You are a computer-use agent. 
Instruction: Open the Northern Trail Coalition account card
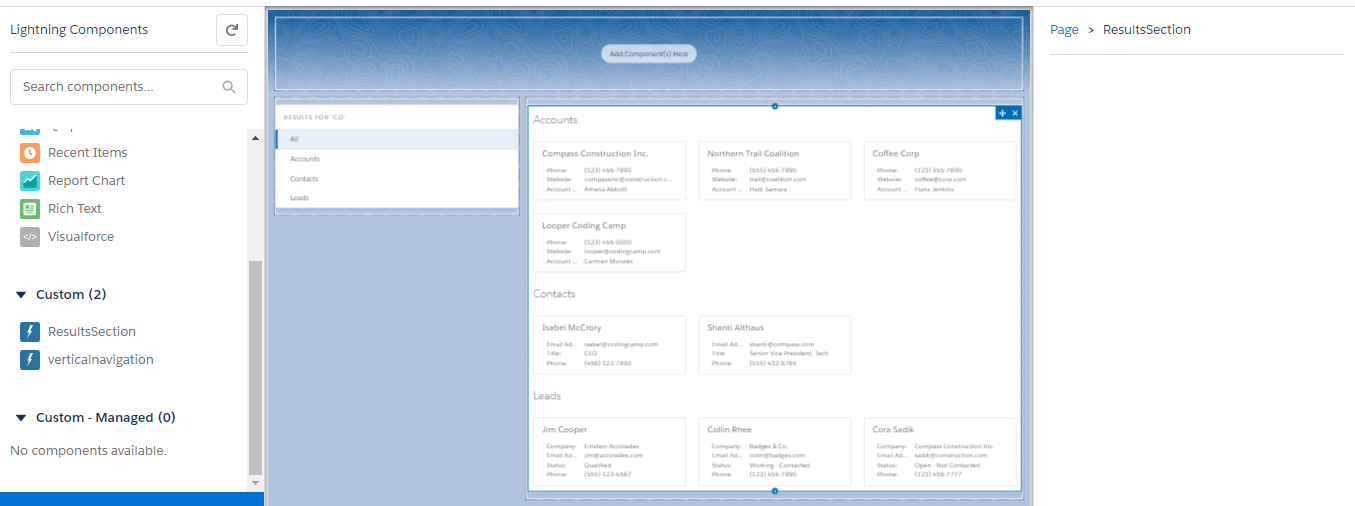(x=775, y=170)
